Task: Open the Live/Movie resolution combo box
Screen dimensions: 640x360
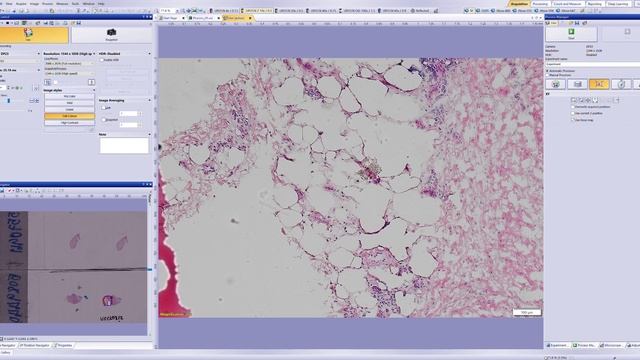Action: 69,64
